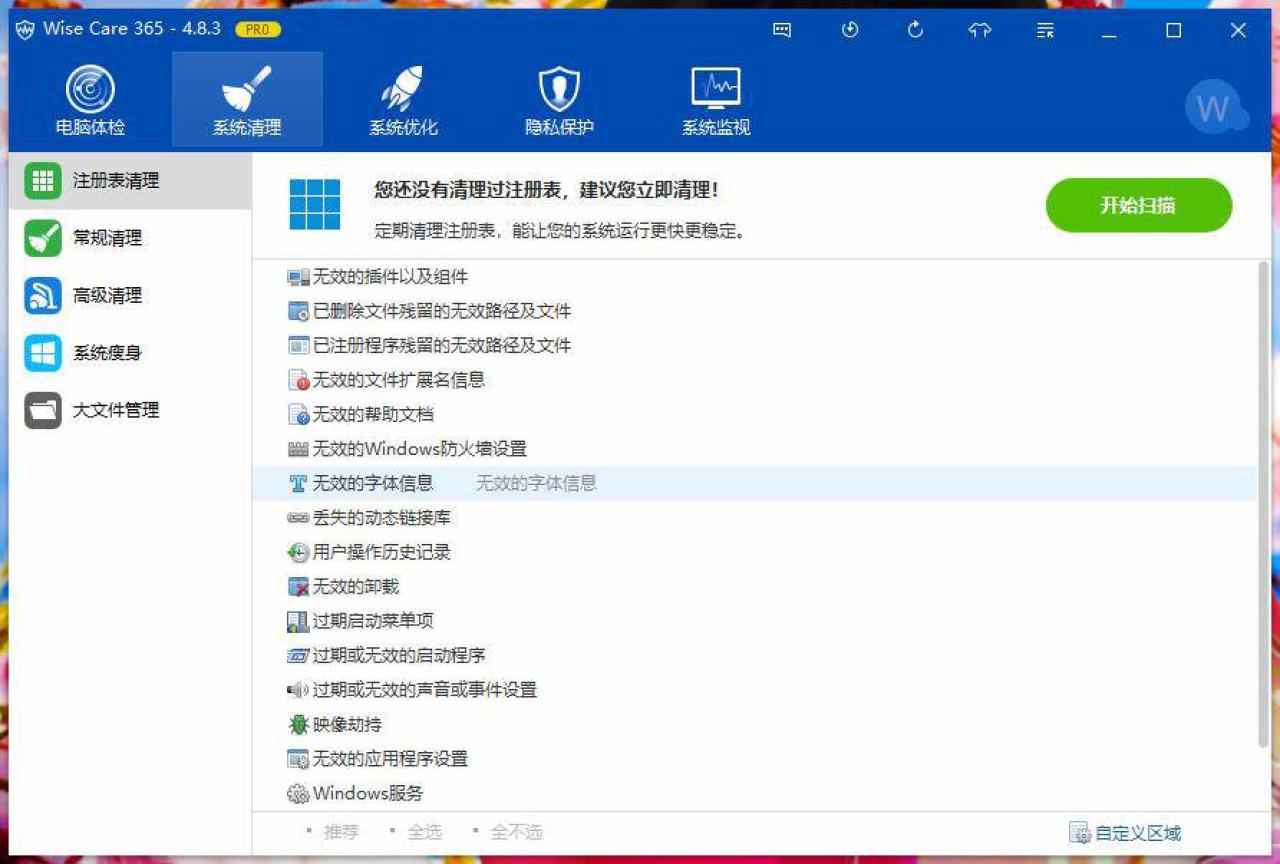Image resolution: width=1280 pixels, height=864 pixels.
Task: Open the 电脑体检 (PC Checkup) tab
Action: pos(90,101)
